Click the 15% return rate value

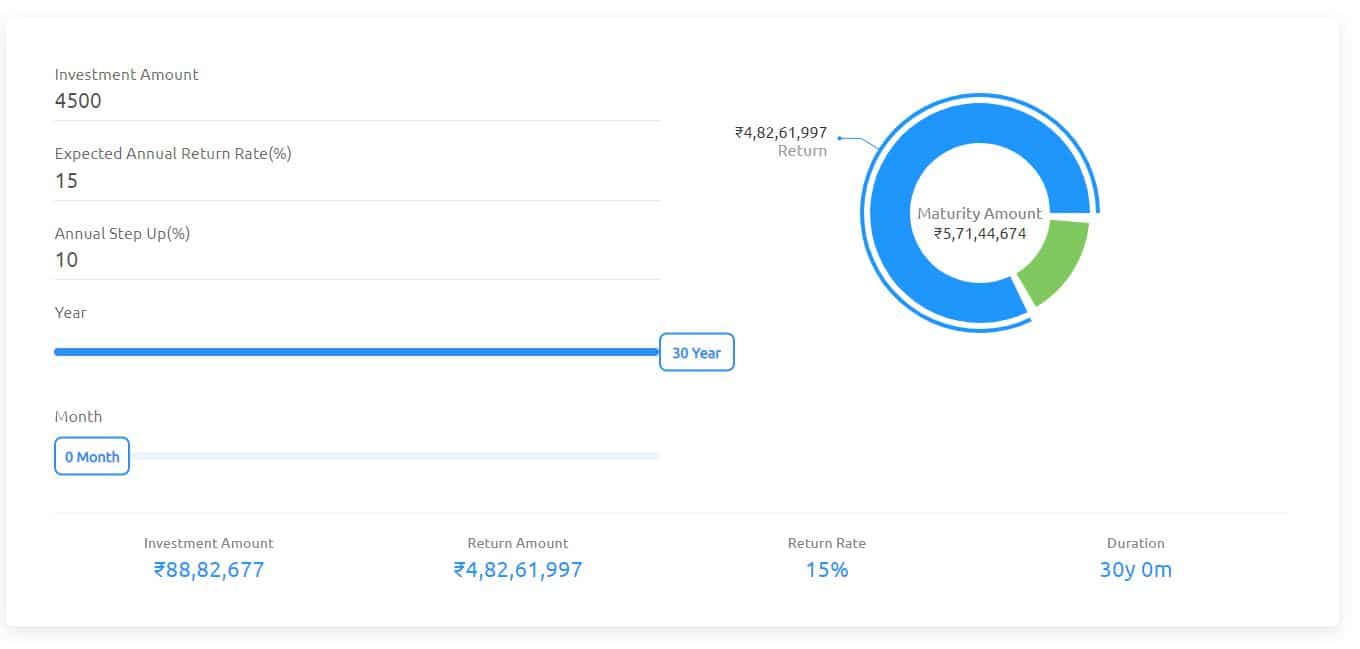[x=827, y=570]
